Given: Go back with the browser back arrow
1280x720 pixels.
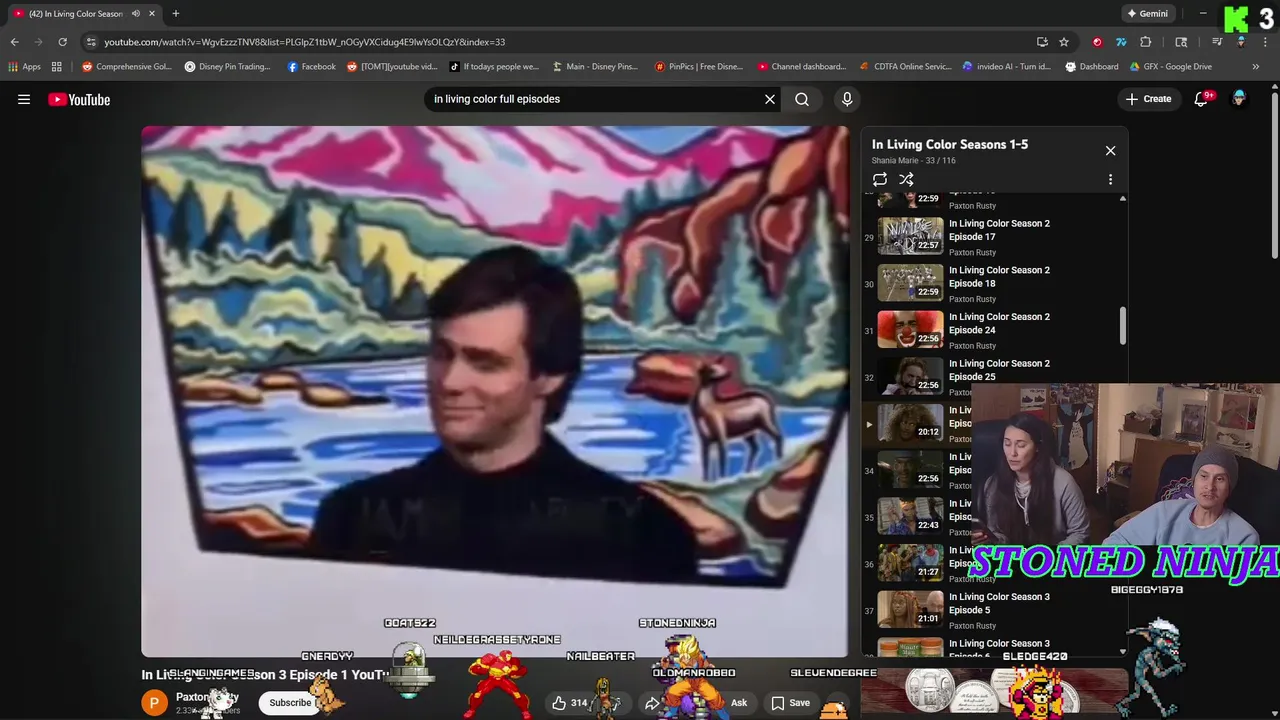Looking at the screenshot, I should pyautogui.click(x=14, y=42).
